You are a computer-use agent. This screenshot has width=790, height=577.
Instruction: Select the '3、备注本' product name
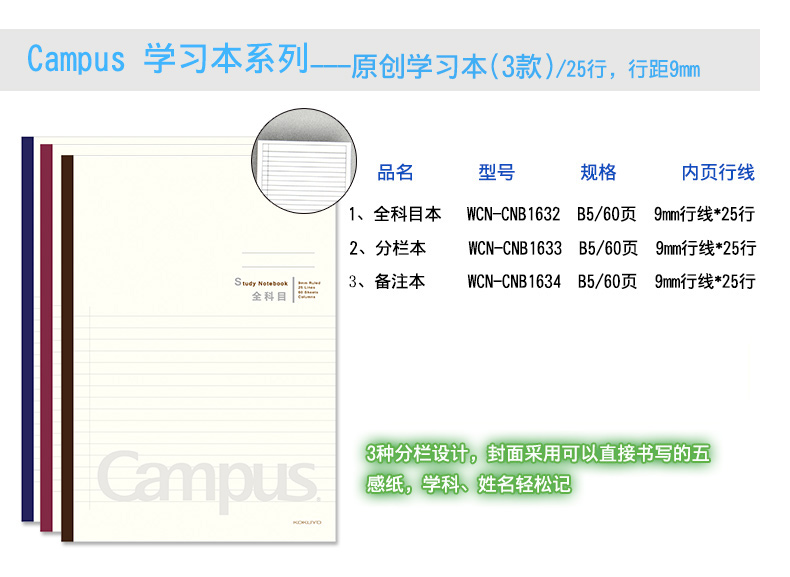387,281
